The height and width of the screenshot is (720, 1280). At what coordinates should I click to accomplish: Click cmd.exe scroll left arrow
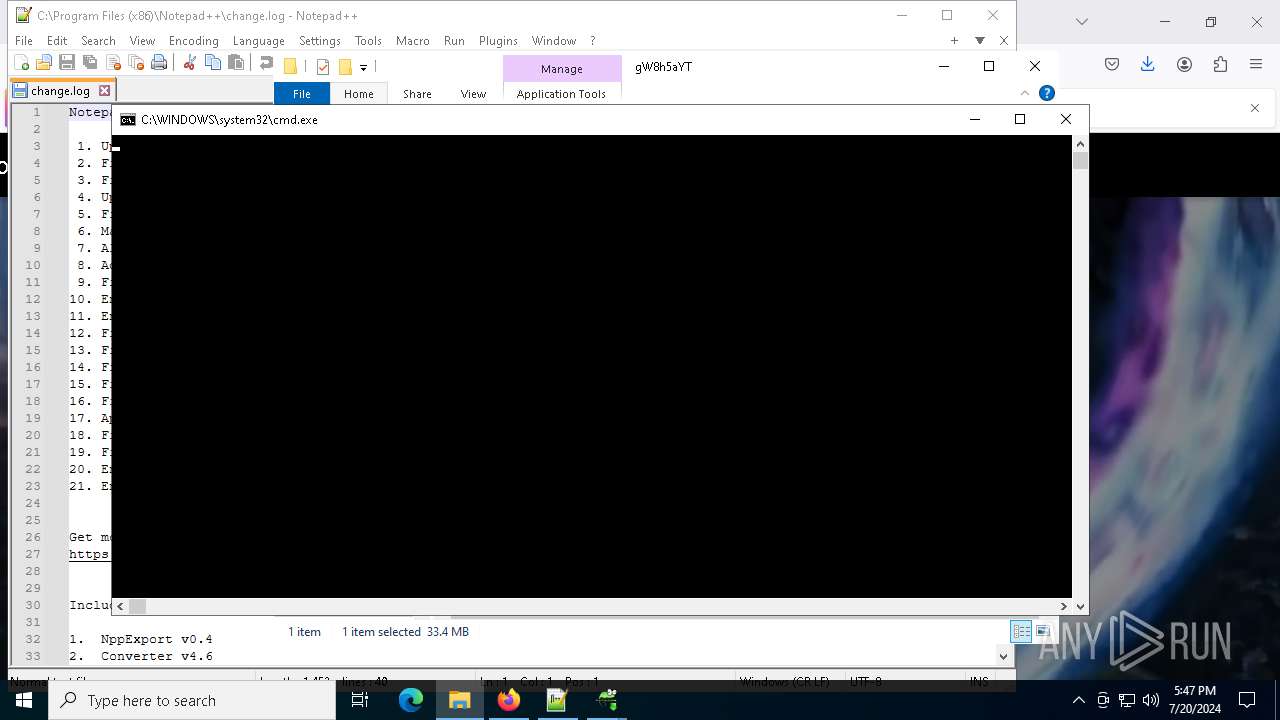point(120,606)
